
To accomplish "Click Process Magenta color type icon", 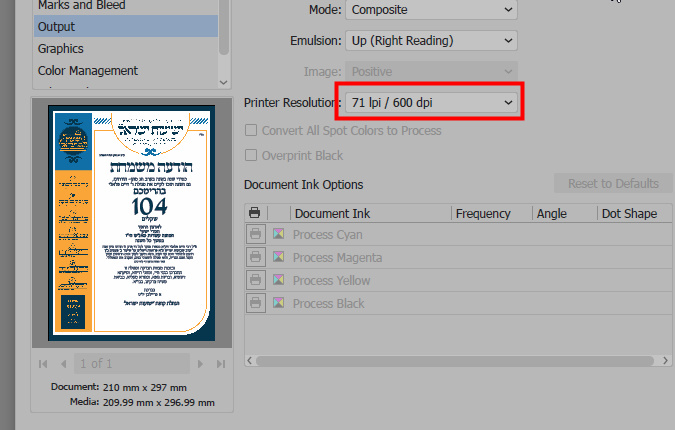I will tap(279, 257).
